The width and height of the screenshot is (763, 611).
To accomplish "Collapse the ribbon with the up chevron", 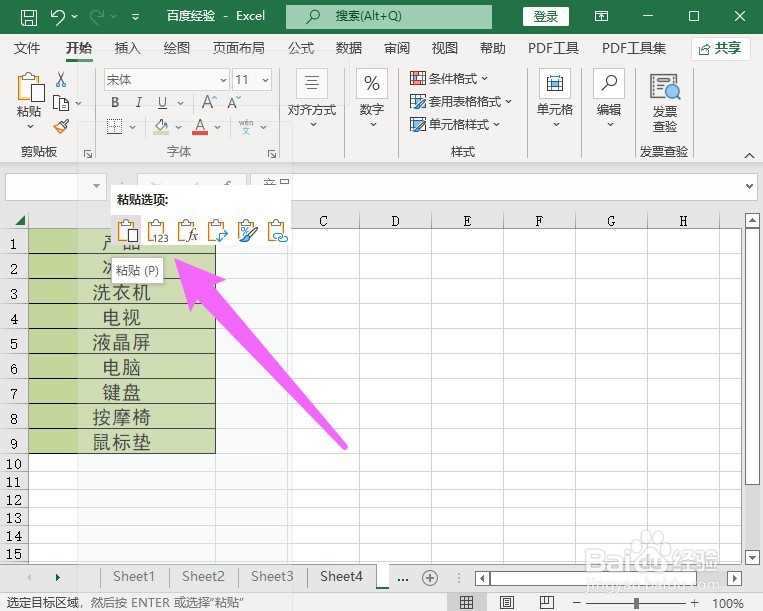I will pos(749,155).
